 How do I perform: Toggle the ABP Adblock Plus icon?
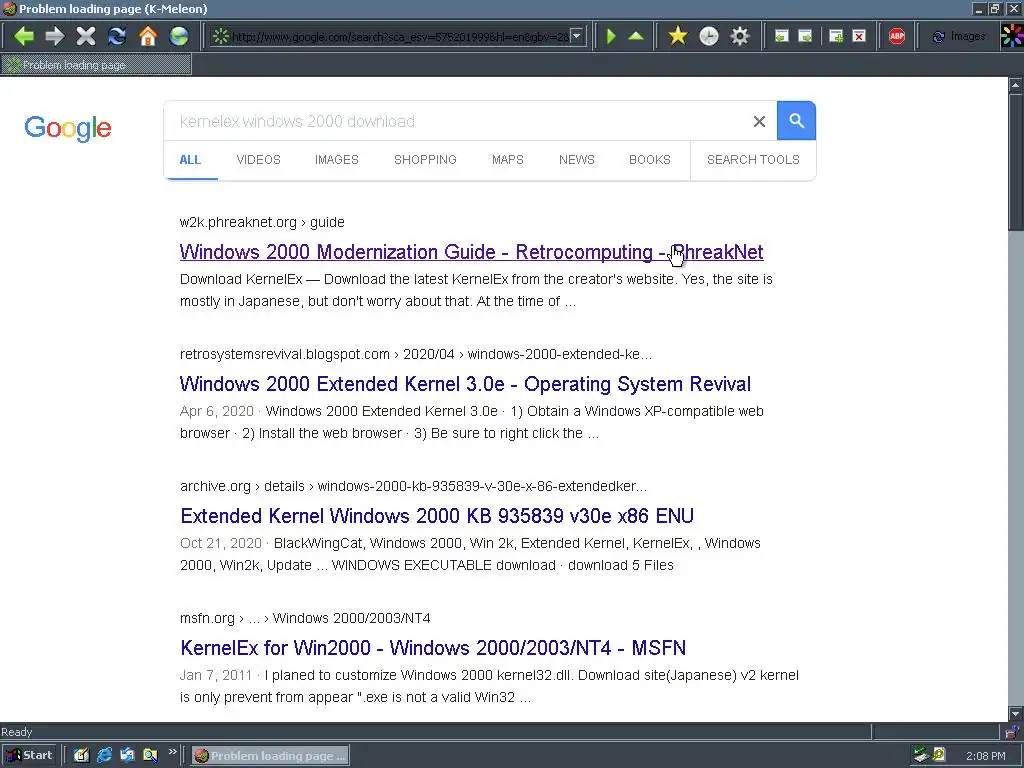point(897,36)
